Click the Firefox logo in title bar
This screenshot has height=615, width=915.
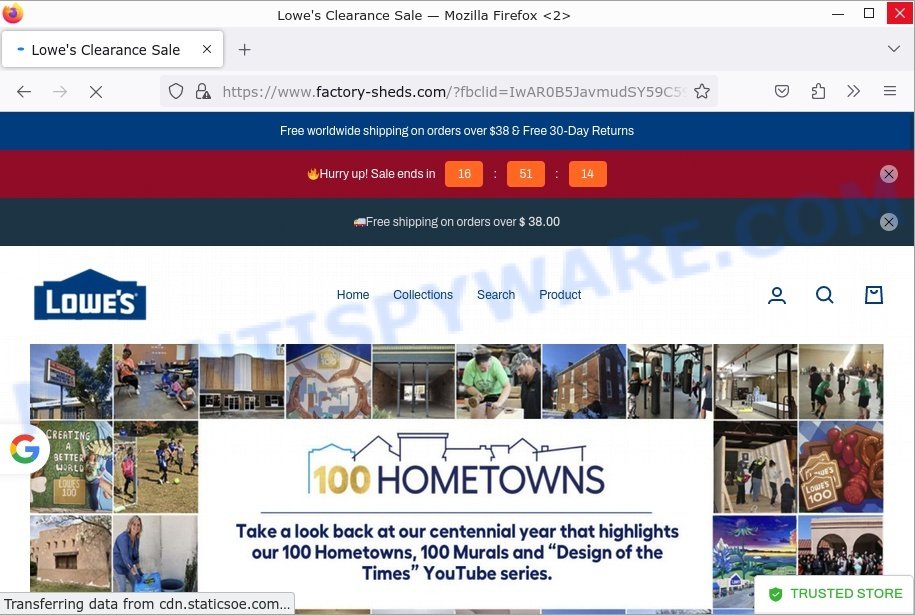click(x=12, y=13)
